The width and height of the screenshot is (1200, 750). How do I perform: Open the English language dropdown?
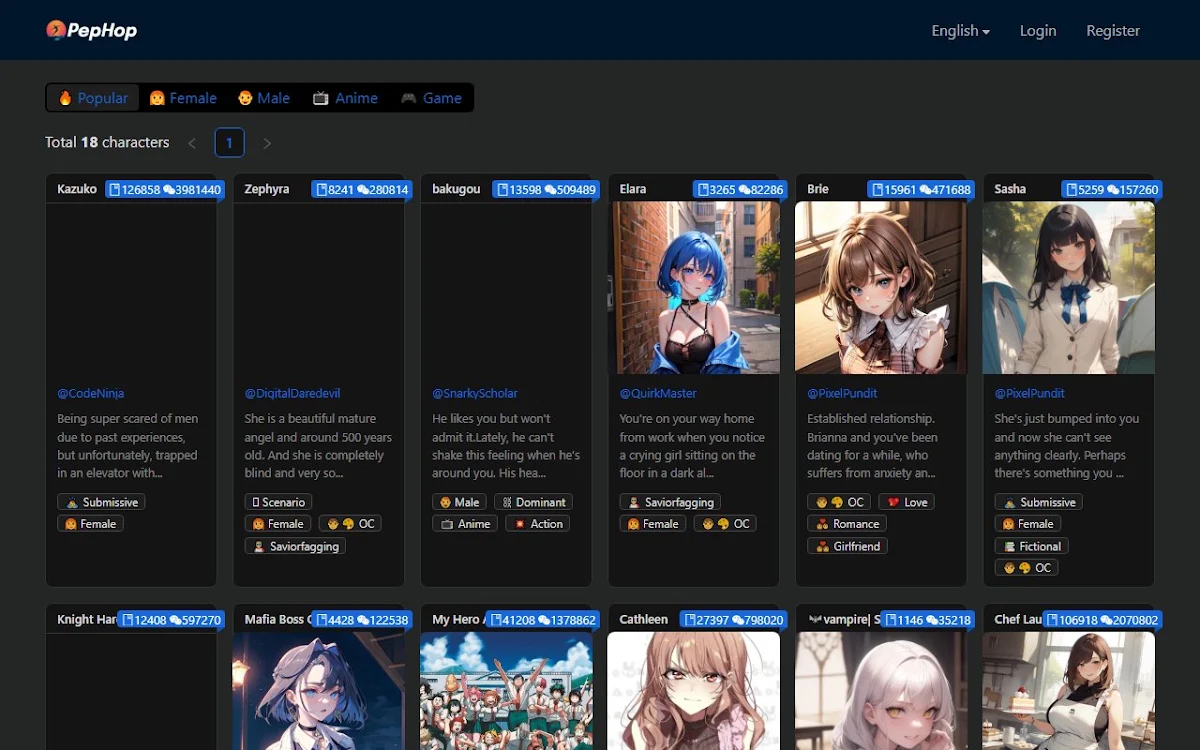point(960,31)
